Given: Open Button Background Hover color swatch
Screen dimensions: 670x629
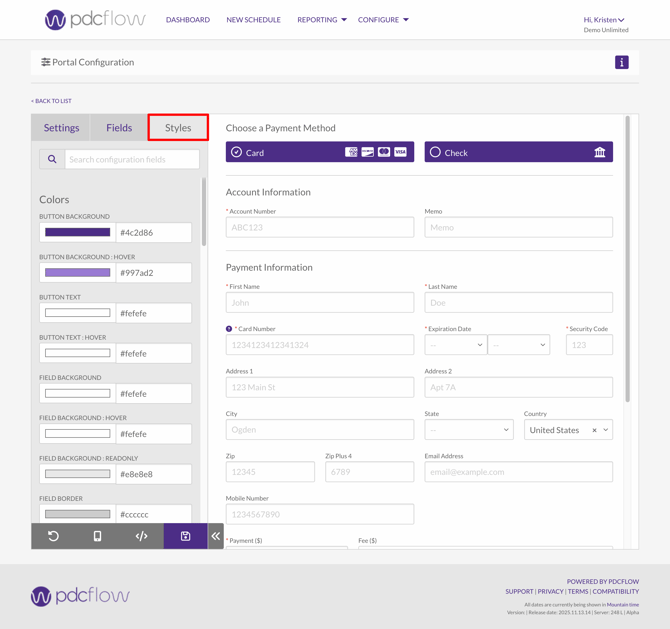Looking at the screenshot, I should tap(77, 273).
